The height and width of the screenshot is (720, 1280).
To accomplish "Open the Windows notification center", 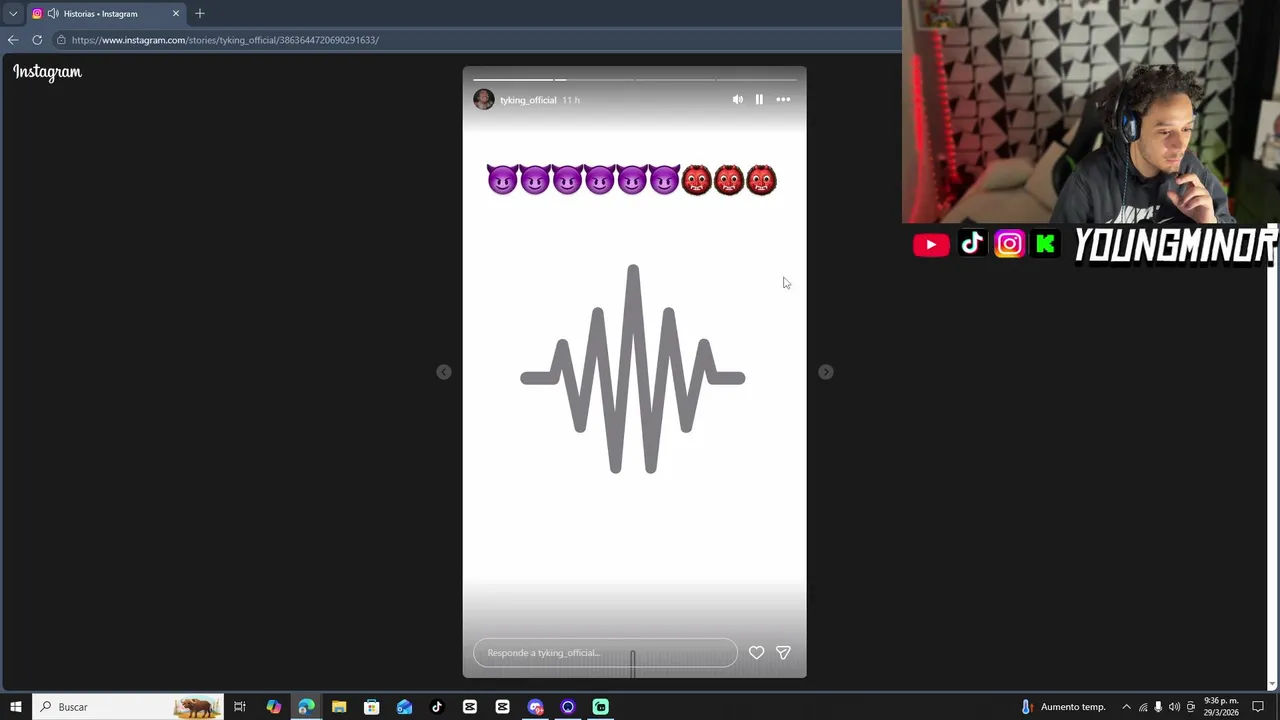I will (1259, 707).
